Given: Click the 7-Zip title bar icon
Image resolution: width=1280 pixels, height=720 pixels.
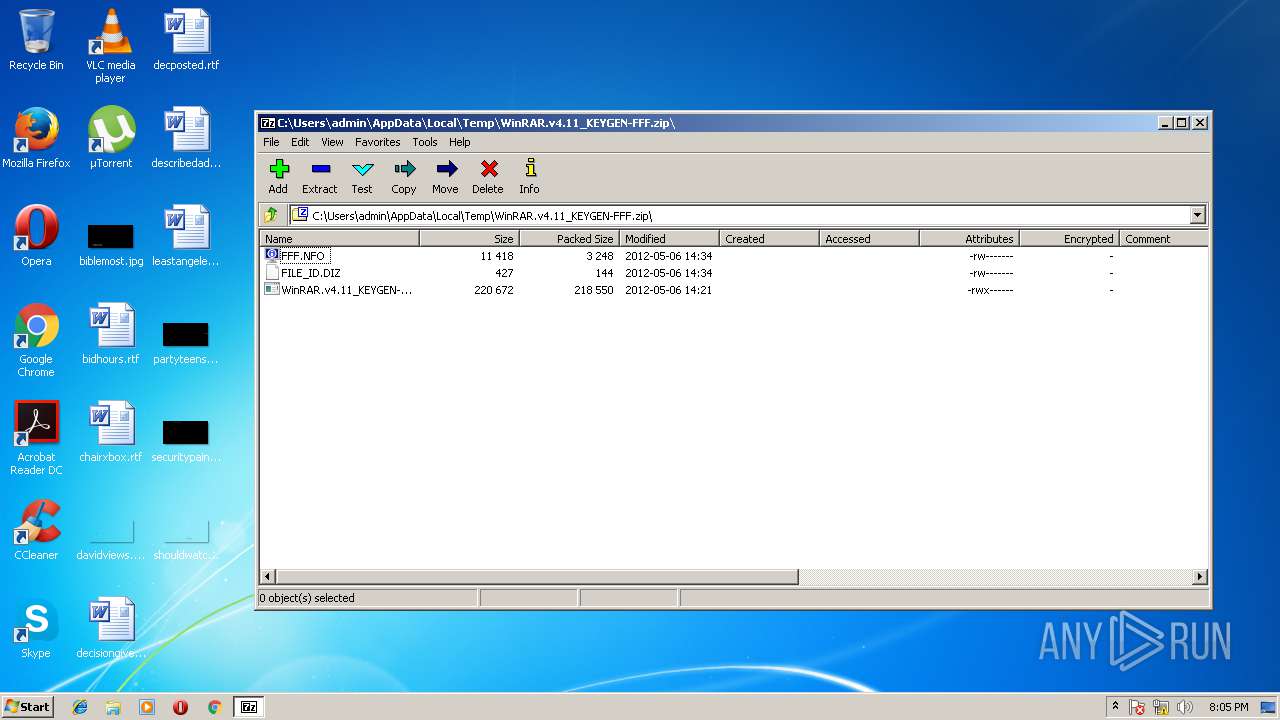Looking at the screenshot, I should click(268, 123).
